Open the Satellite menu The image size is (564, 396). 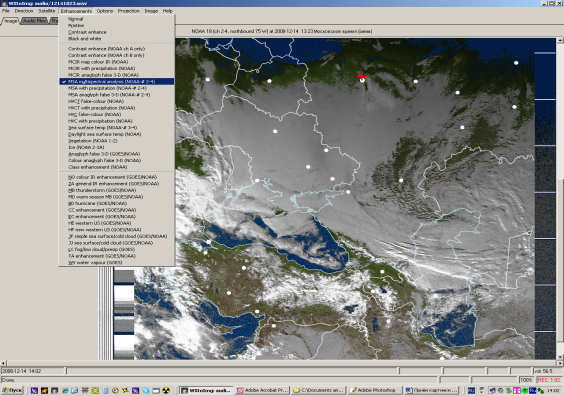47,11
